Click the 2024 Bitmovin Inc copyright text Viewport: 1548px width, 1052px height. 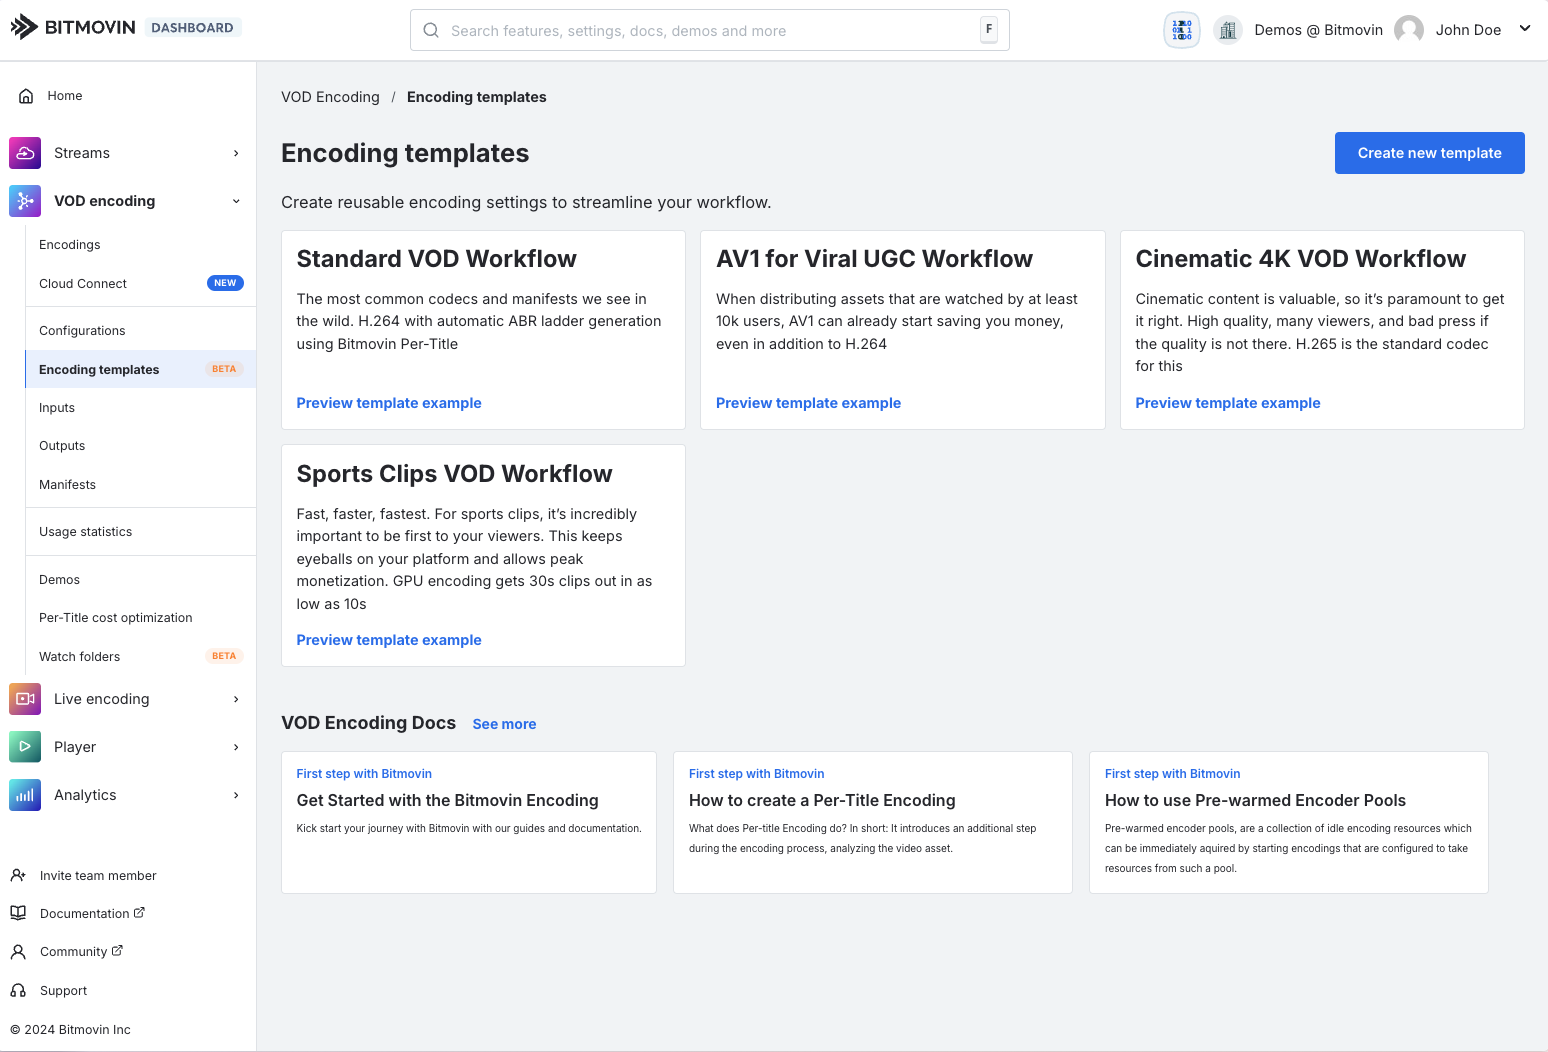click(70, 1030)
